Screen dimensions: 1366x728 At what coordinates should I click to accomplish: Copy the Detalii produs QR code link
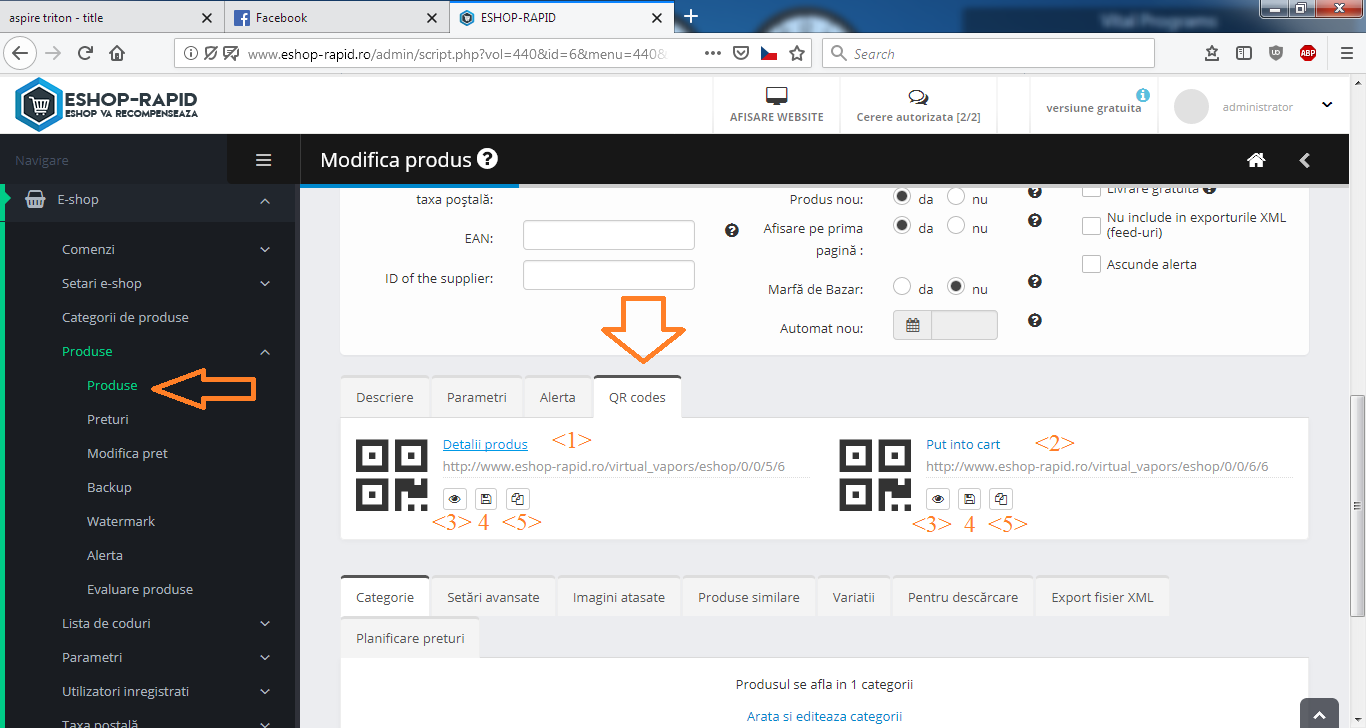[x=518, y=498]
